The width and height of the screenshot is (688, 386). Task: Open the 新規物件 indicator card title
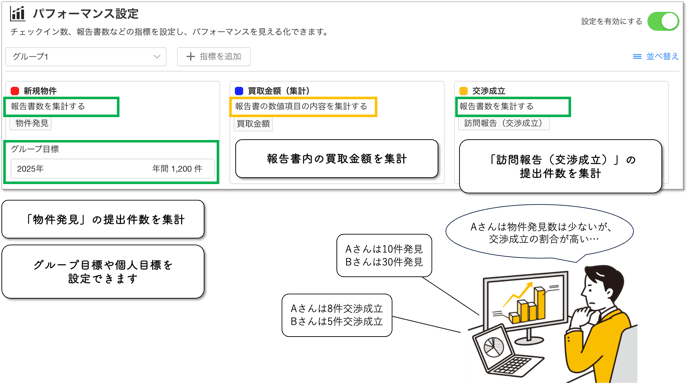click(40, 91)
